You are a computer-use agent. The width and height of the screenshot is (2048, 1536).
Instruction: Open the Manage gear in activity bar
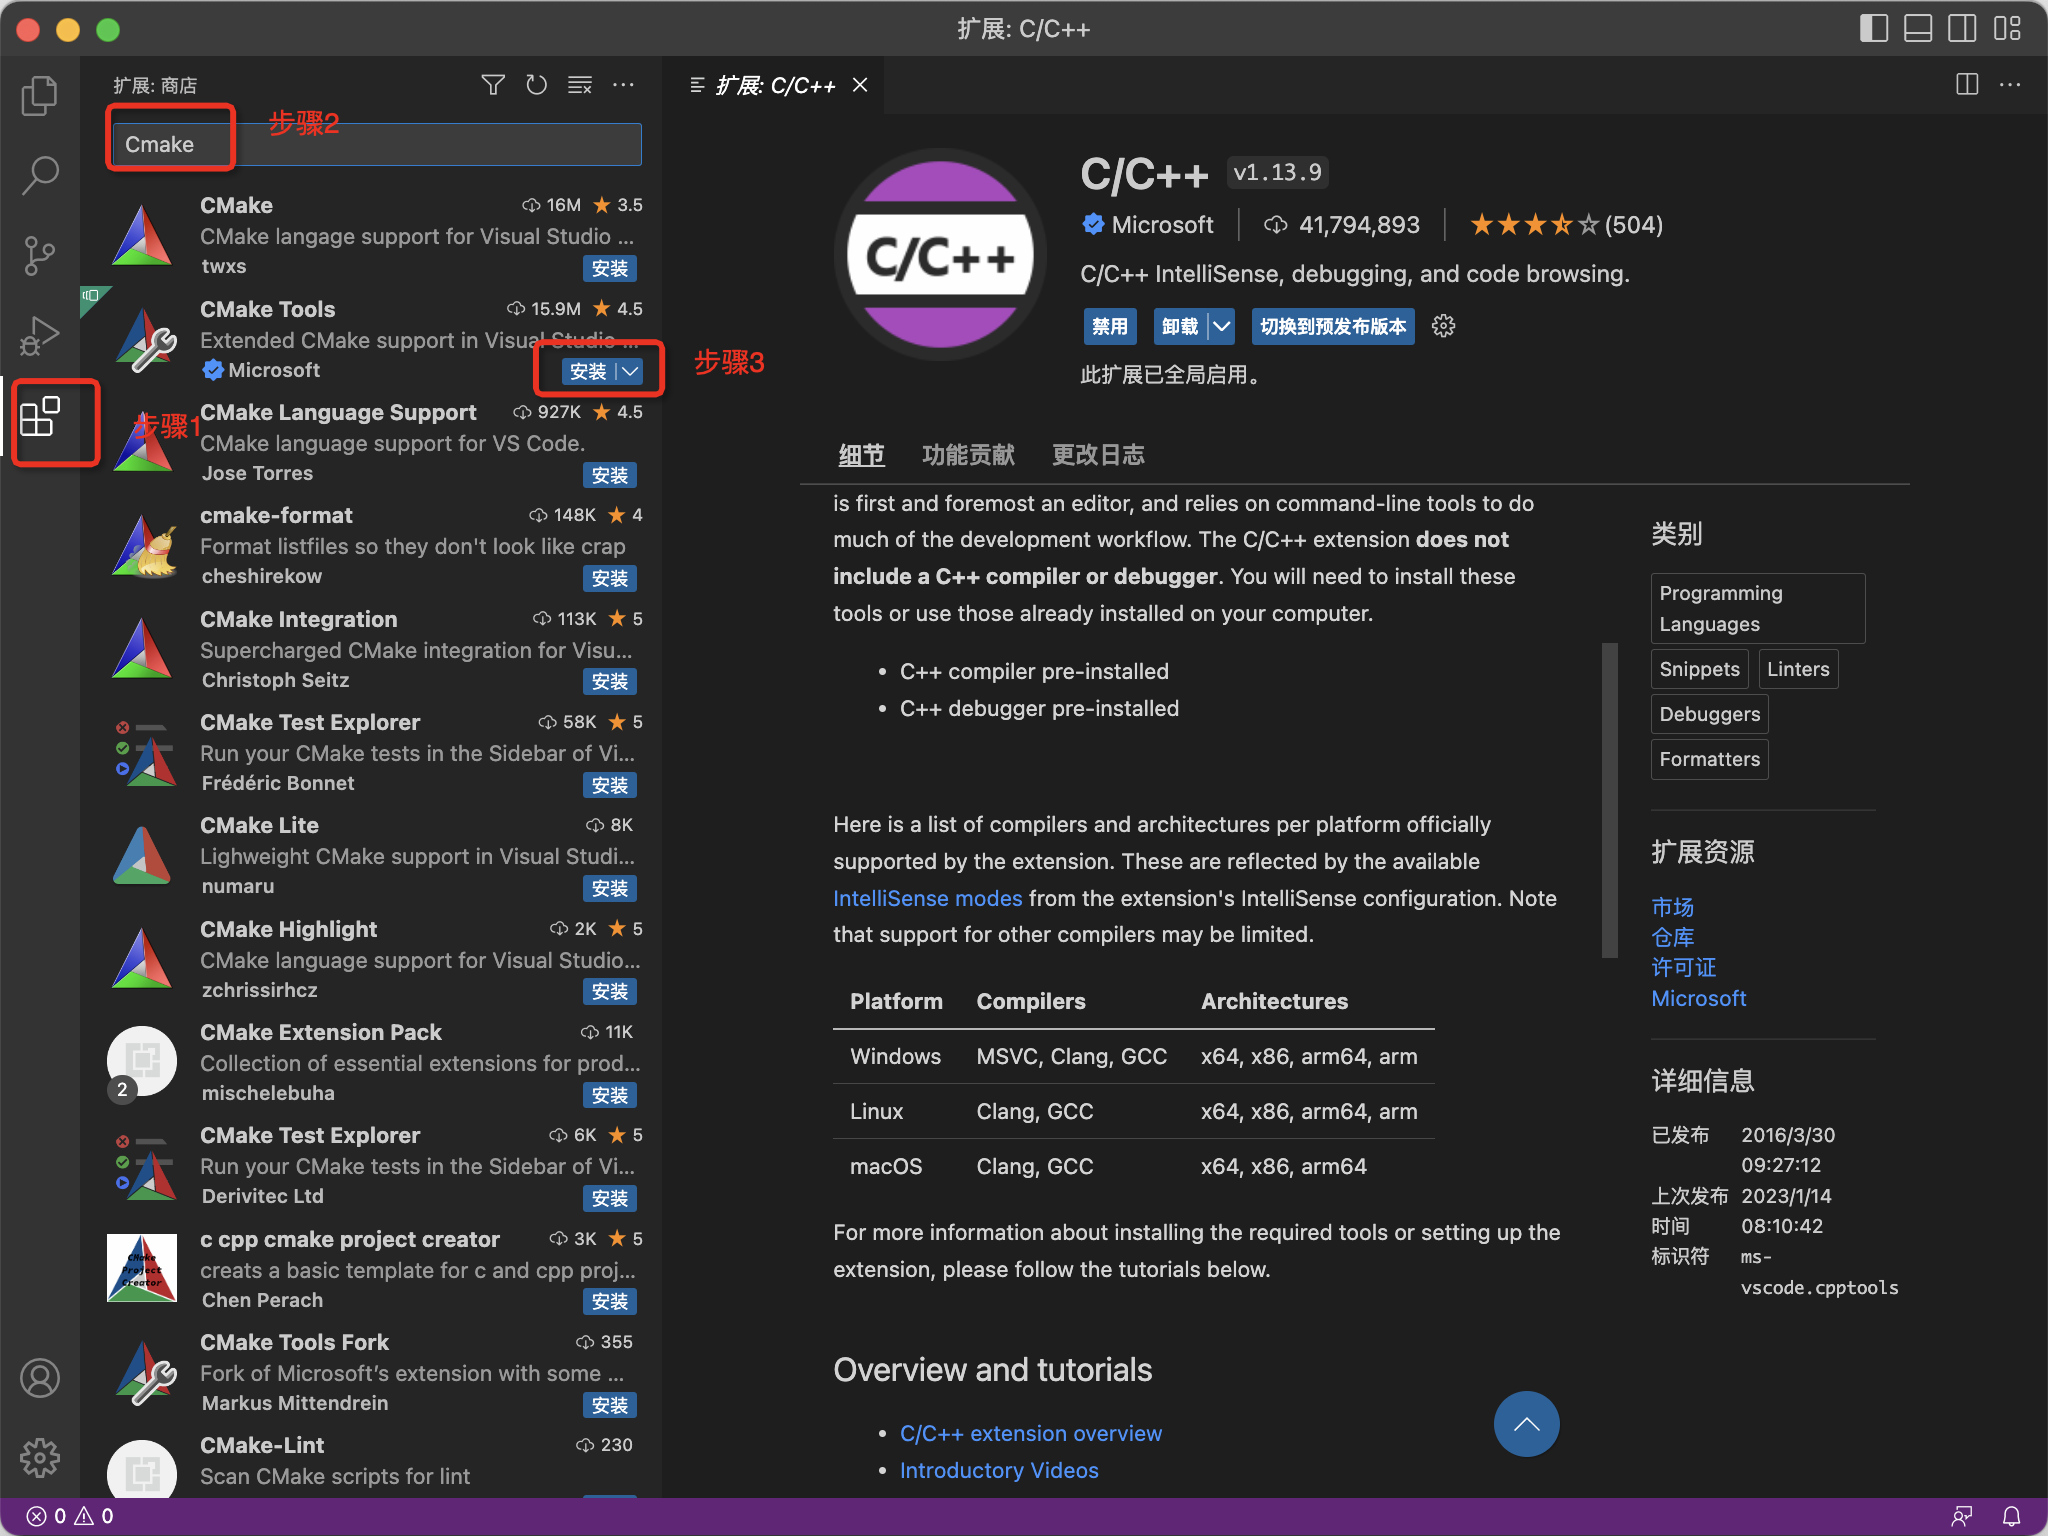tap(40, 1458)
